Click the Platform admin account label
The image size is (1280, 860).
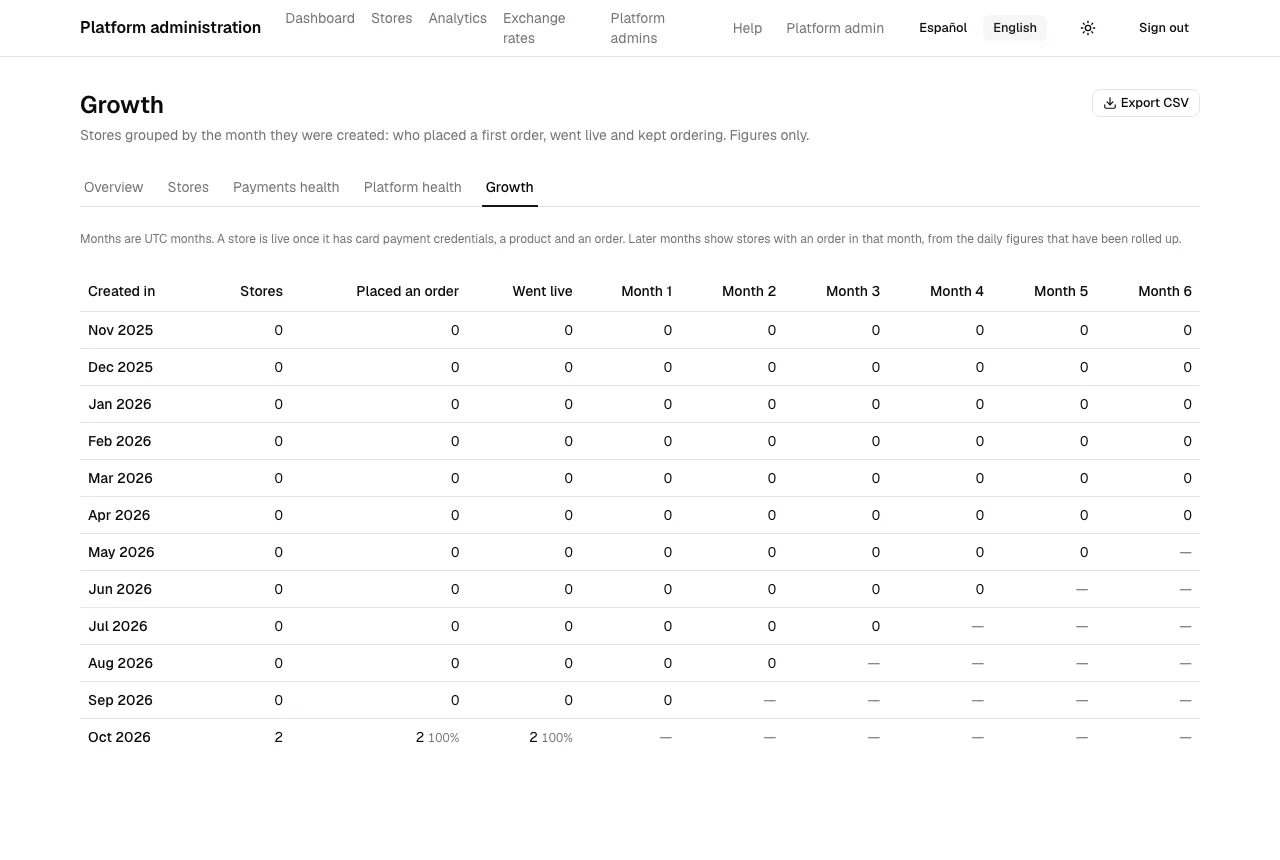[835, 28]
